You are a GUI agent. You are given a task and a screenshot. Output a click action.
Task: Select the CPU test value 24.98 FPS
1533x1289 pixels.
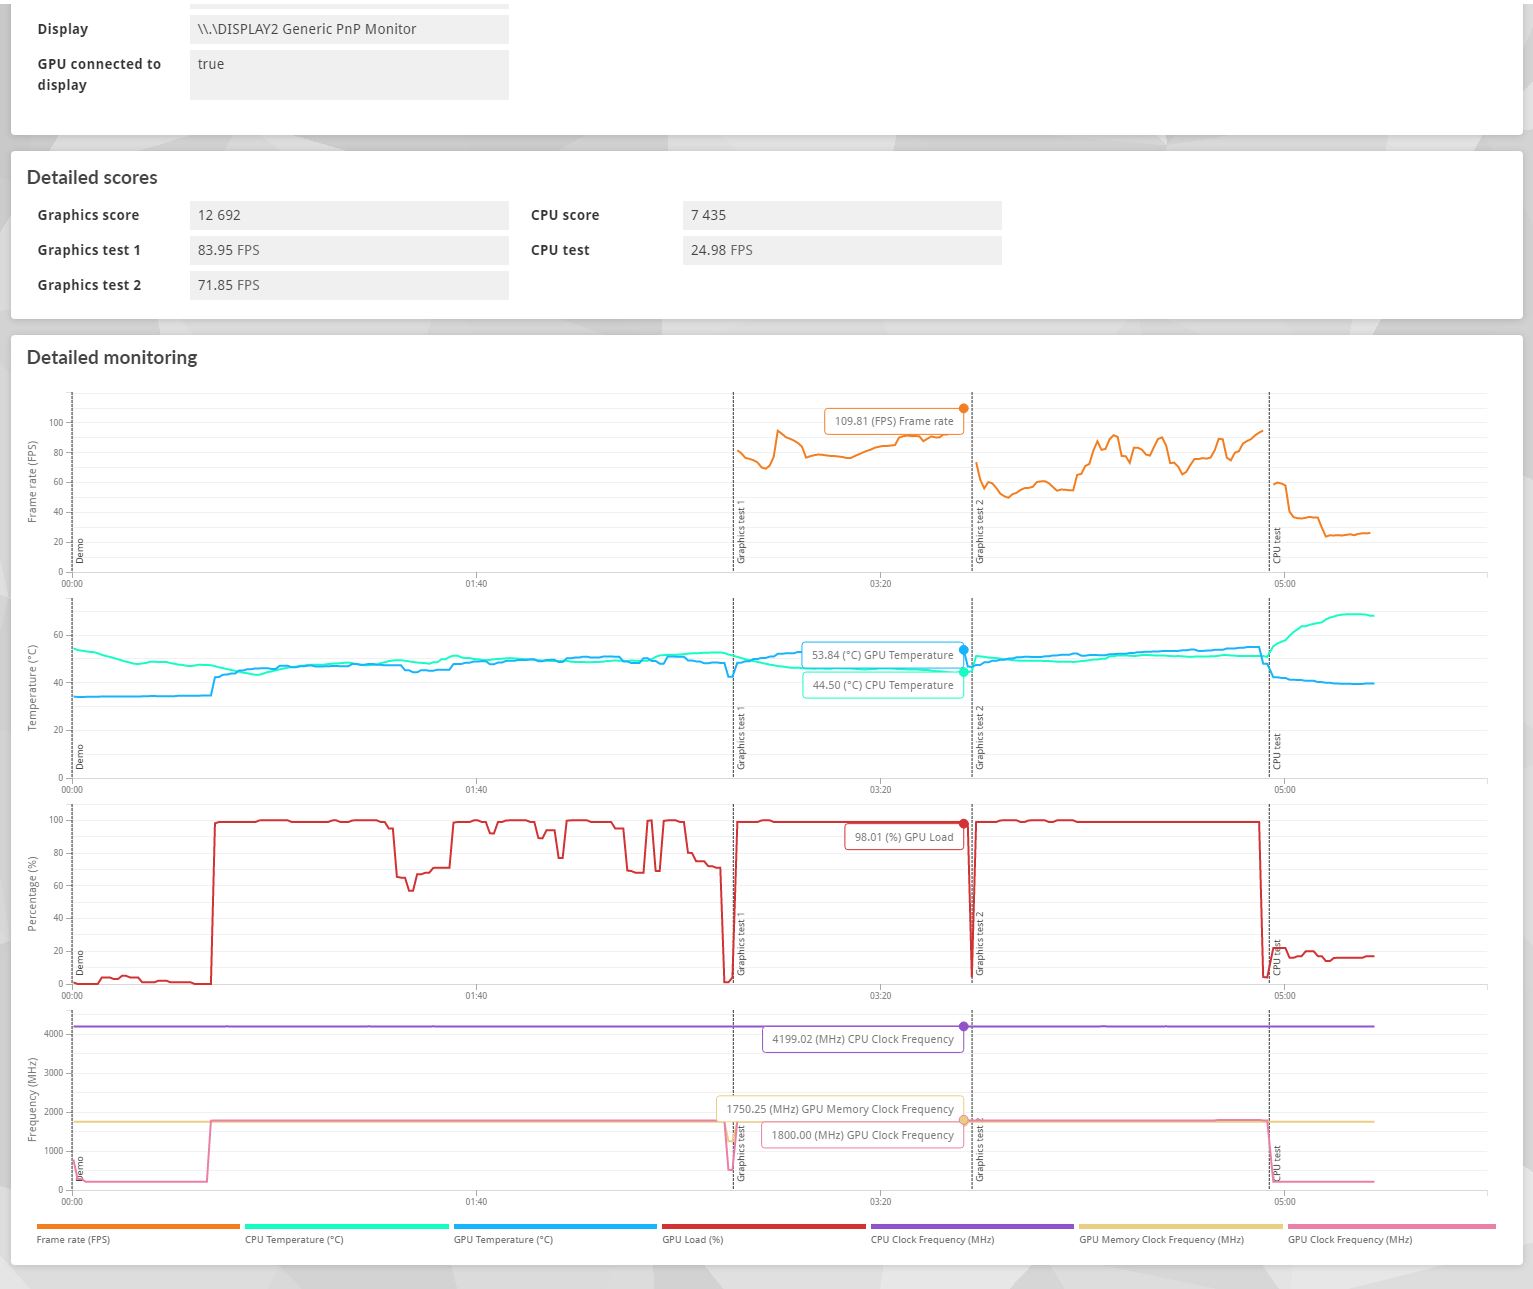tap(842, 250)
